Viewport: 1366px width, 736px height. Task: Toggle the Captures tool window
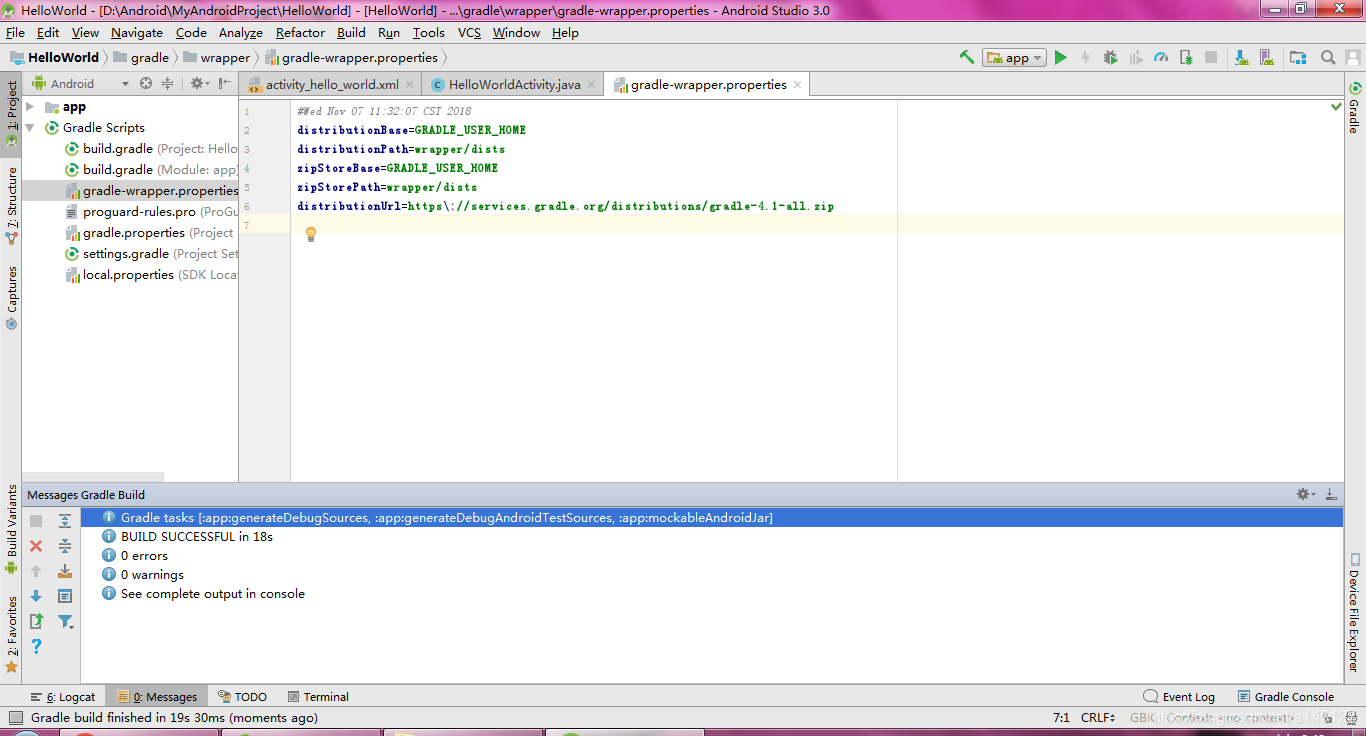click(x=11, y=297)
